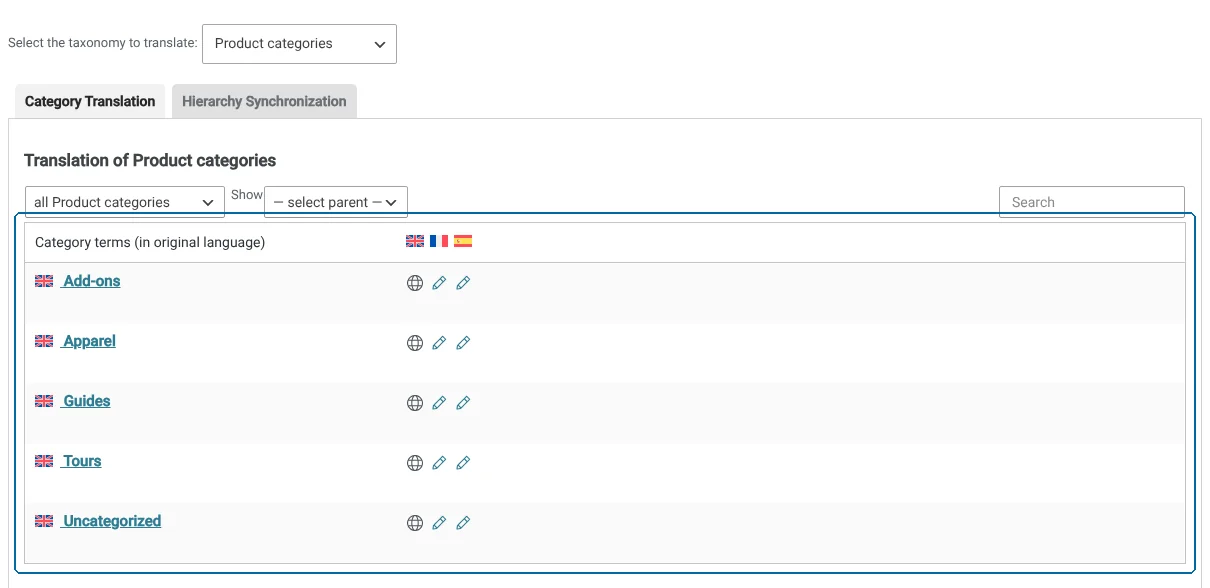Edit Spanish translation of Guides
Image resolution: width=1210 pixels, height=588 pixels.
pyautogui.click(x=463, y=403)
